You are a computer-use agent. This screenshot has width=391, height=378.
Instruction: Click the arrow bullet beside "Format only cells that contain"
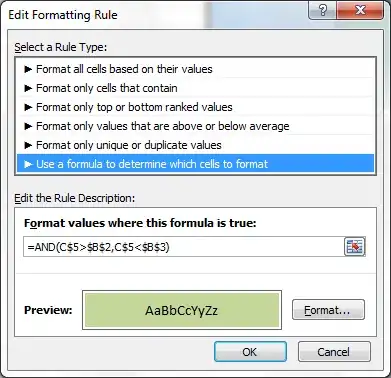(28, 88)
